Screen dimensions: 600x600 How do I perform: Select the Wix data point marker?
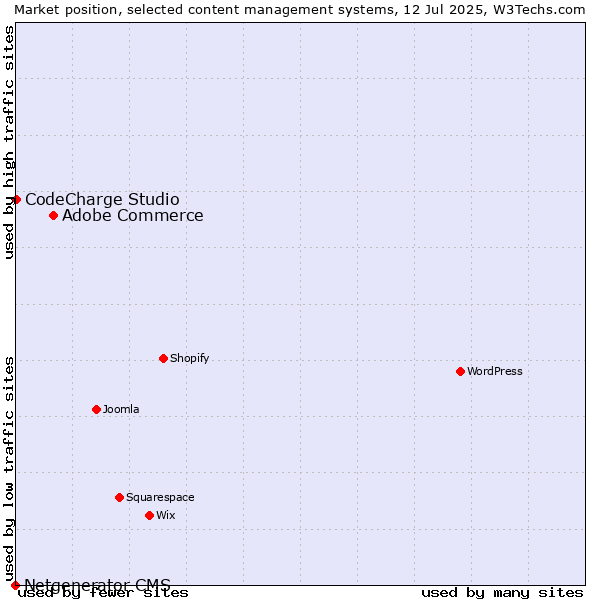[x=150, y=515]
